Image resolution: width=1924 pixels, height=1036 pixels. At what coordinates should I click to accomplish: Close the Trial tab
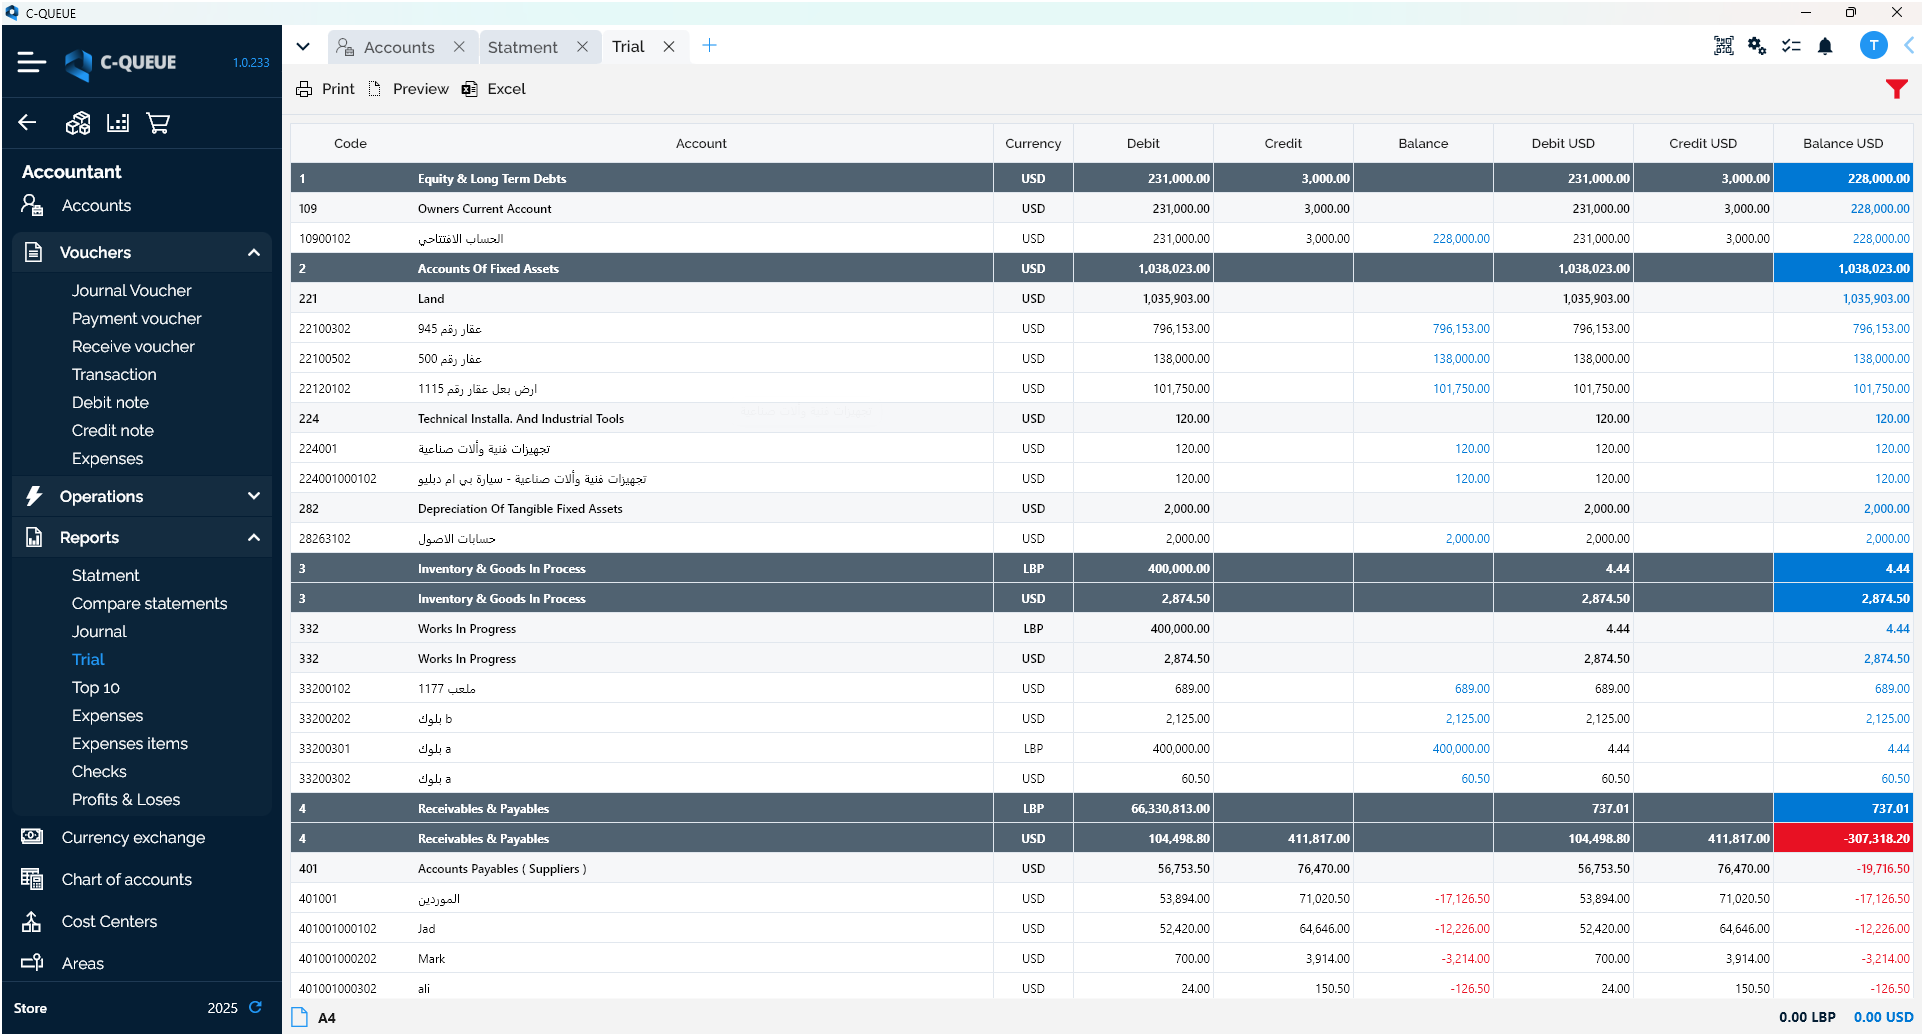(x=669, y=47)
